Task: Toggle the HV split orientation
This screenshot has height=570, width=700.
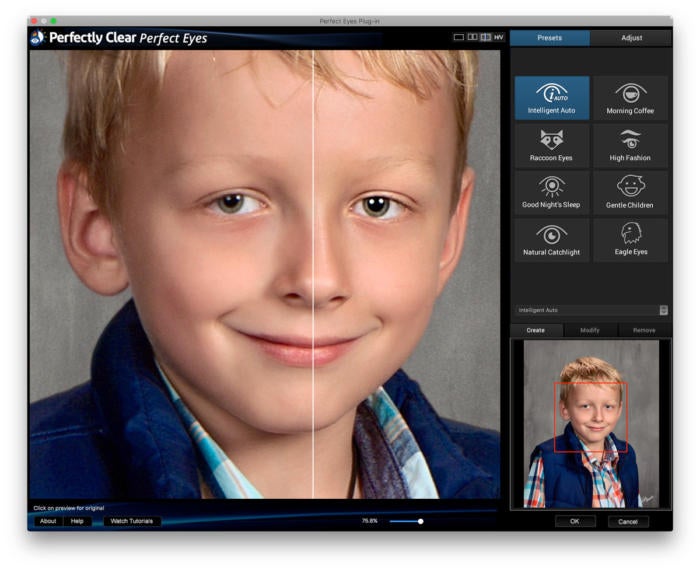Action: [499, 37]
